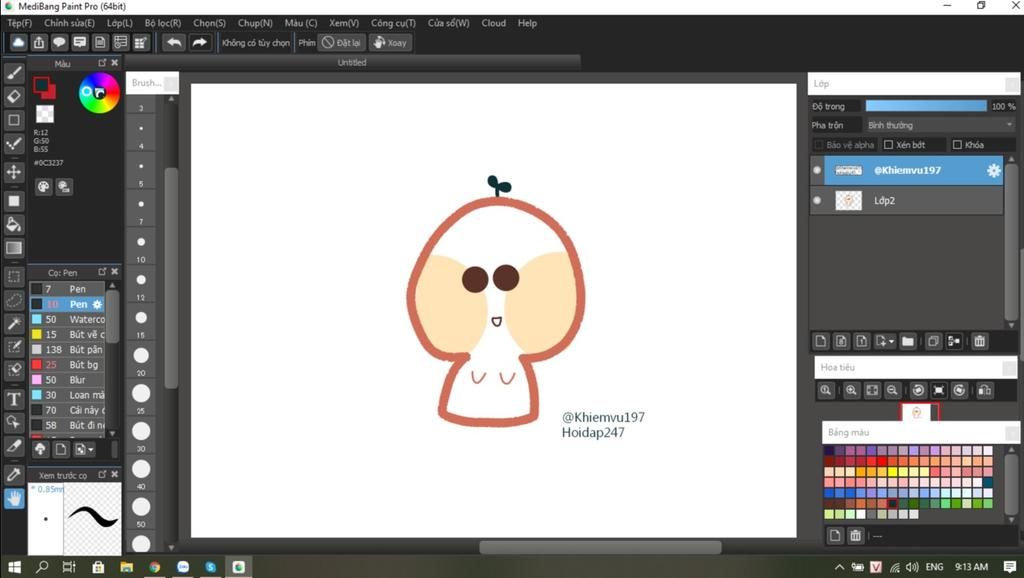Toggle the Bảo vệ alpha checkbox
This screenshot has height=578, width=1024.
818,145
